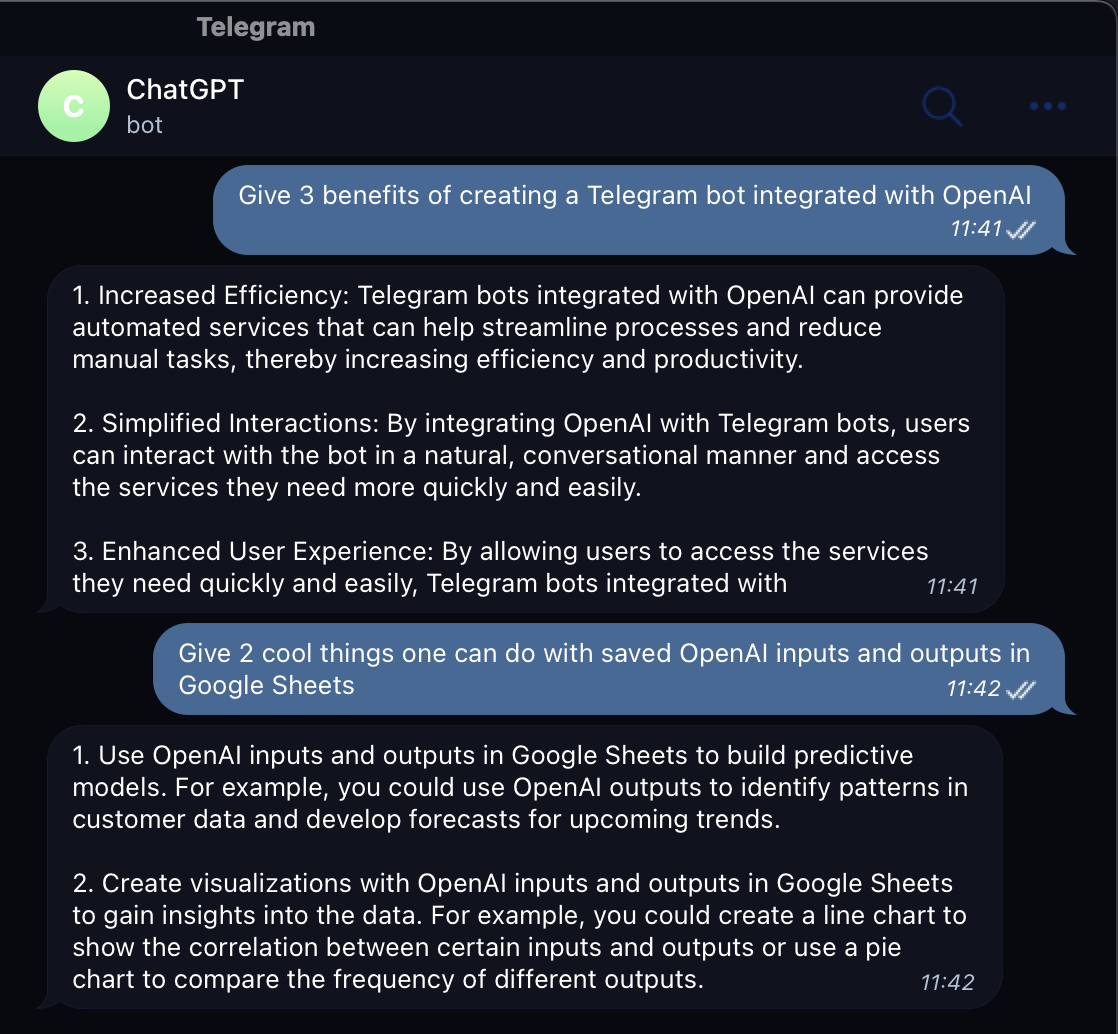Click 11:42 timestamp on last bot reply

click(947, 982)
